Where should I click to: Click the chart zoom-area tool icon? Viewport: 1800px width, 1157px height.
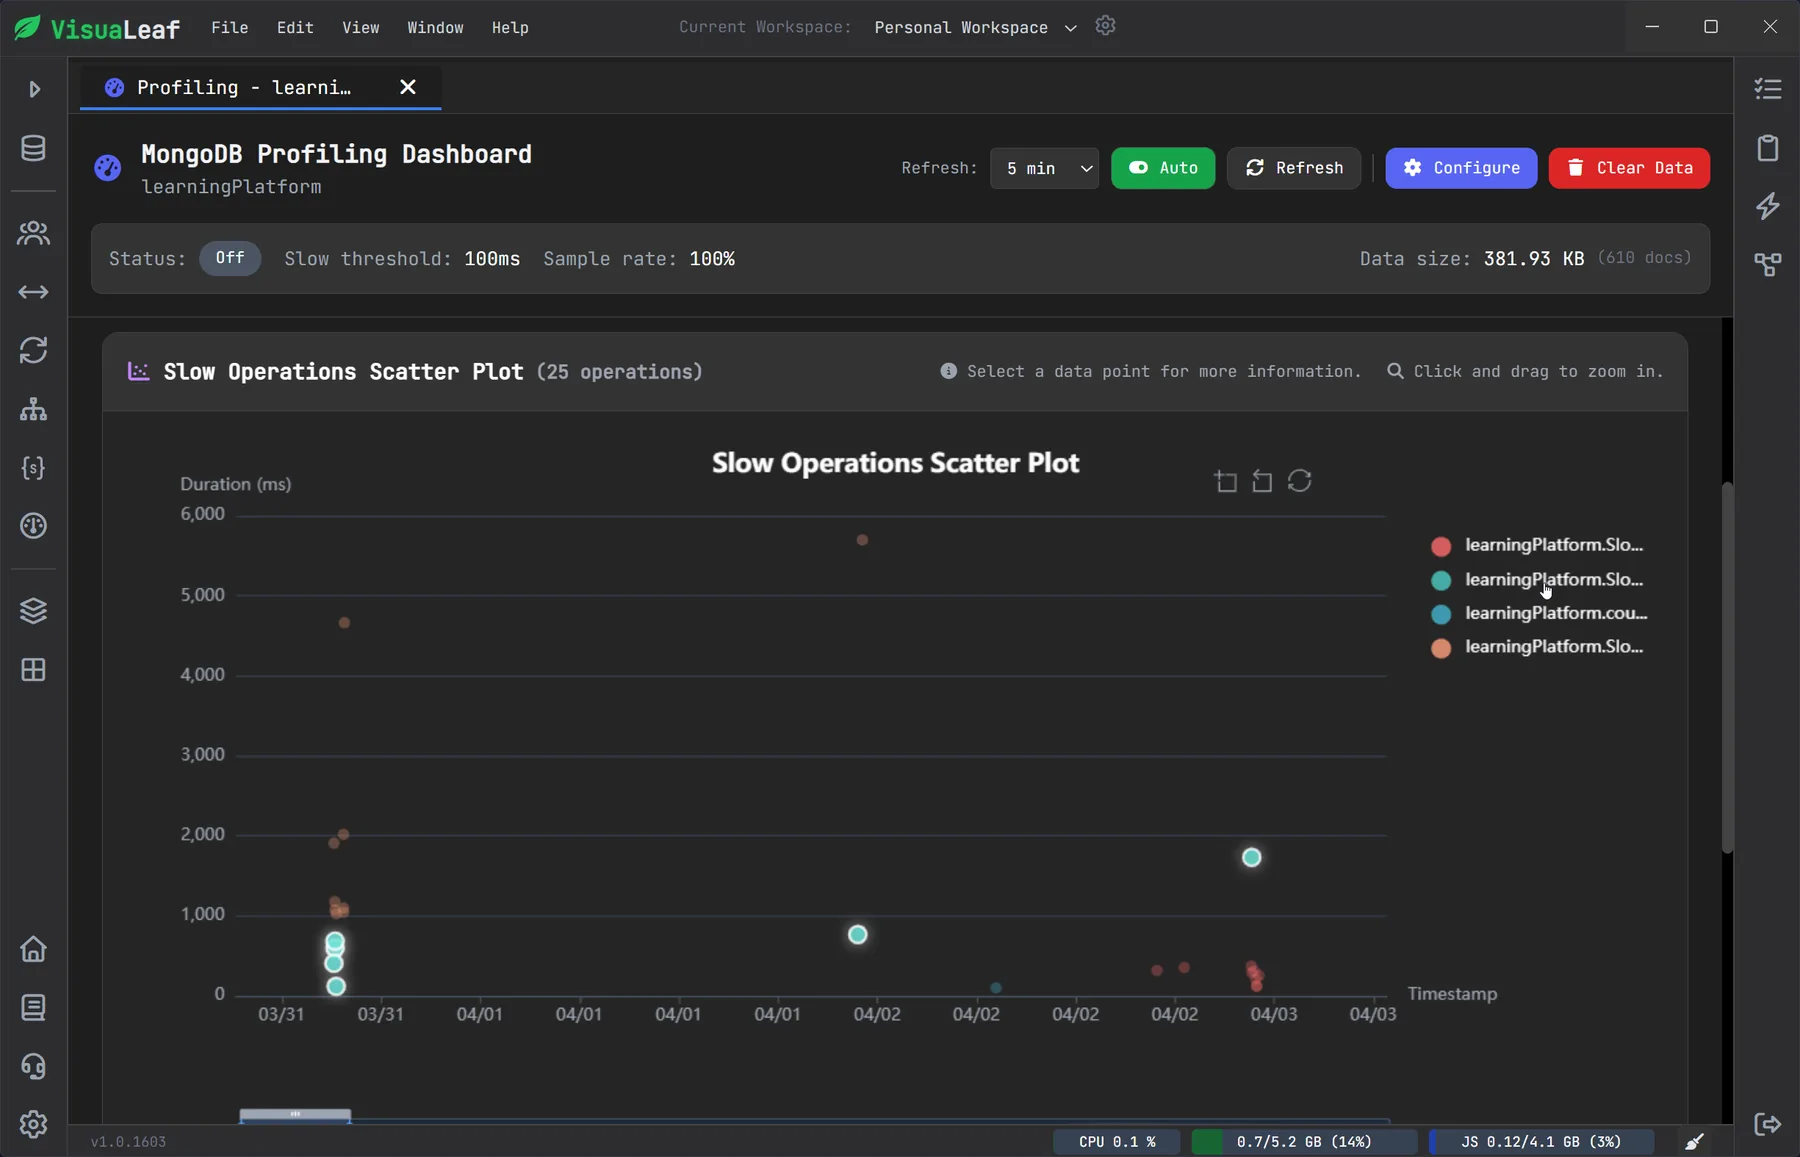click(x=1226, y=481)
